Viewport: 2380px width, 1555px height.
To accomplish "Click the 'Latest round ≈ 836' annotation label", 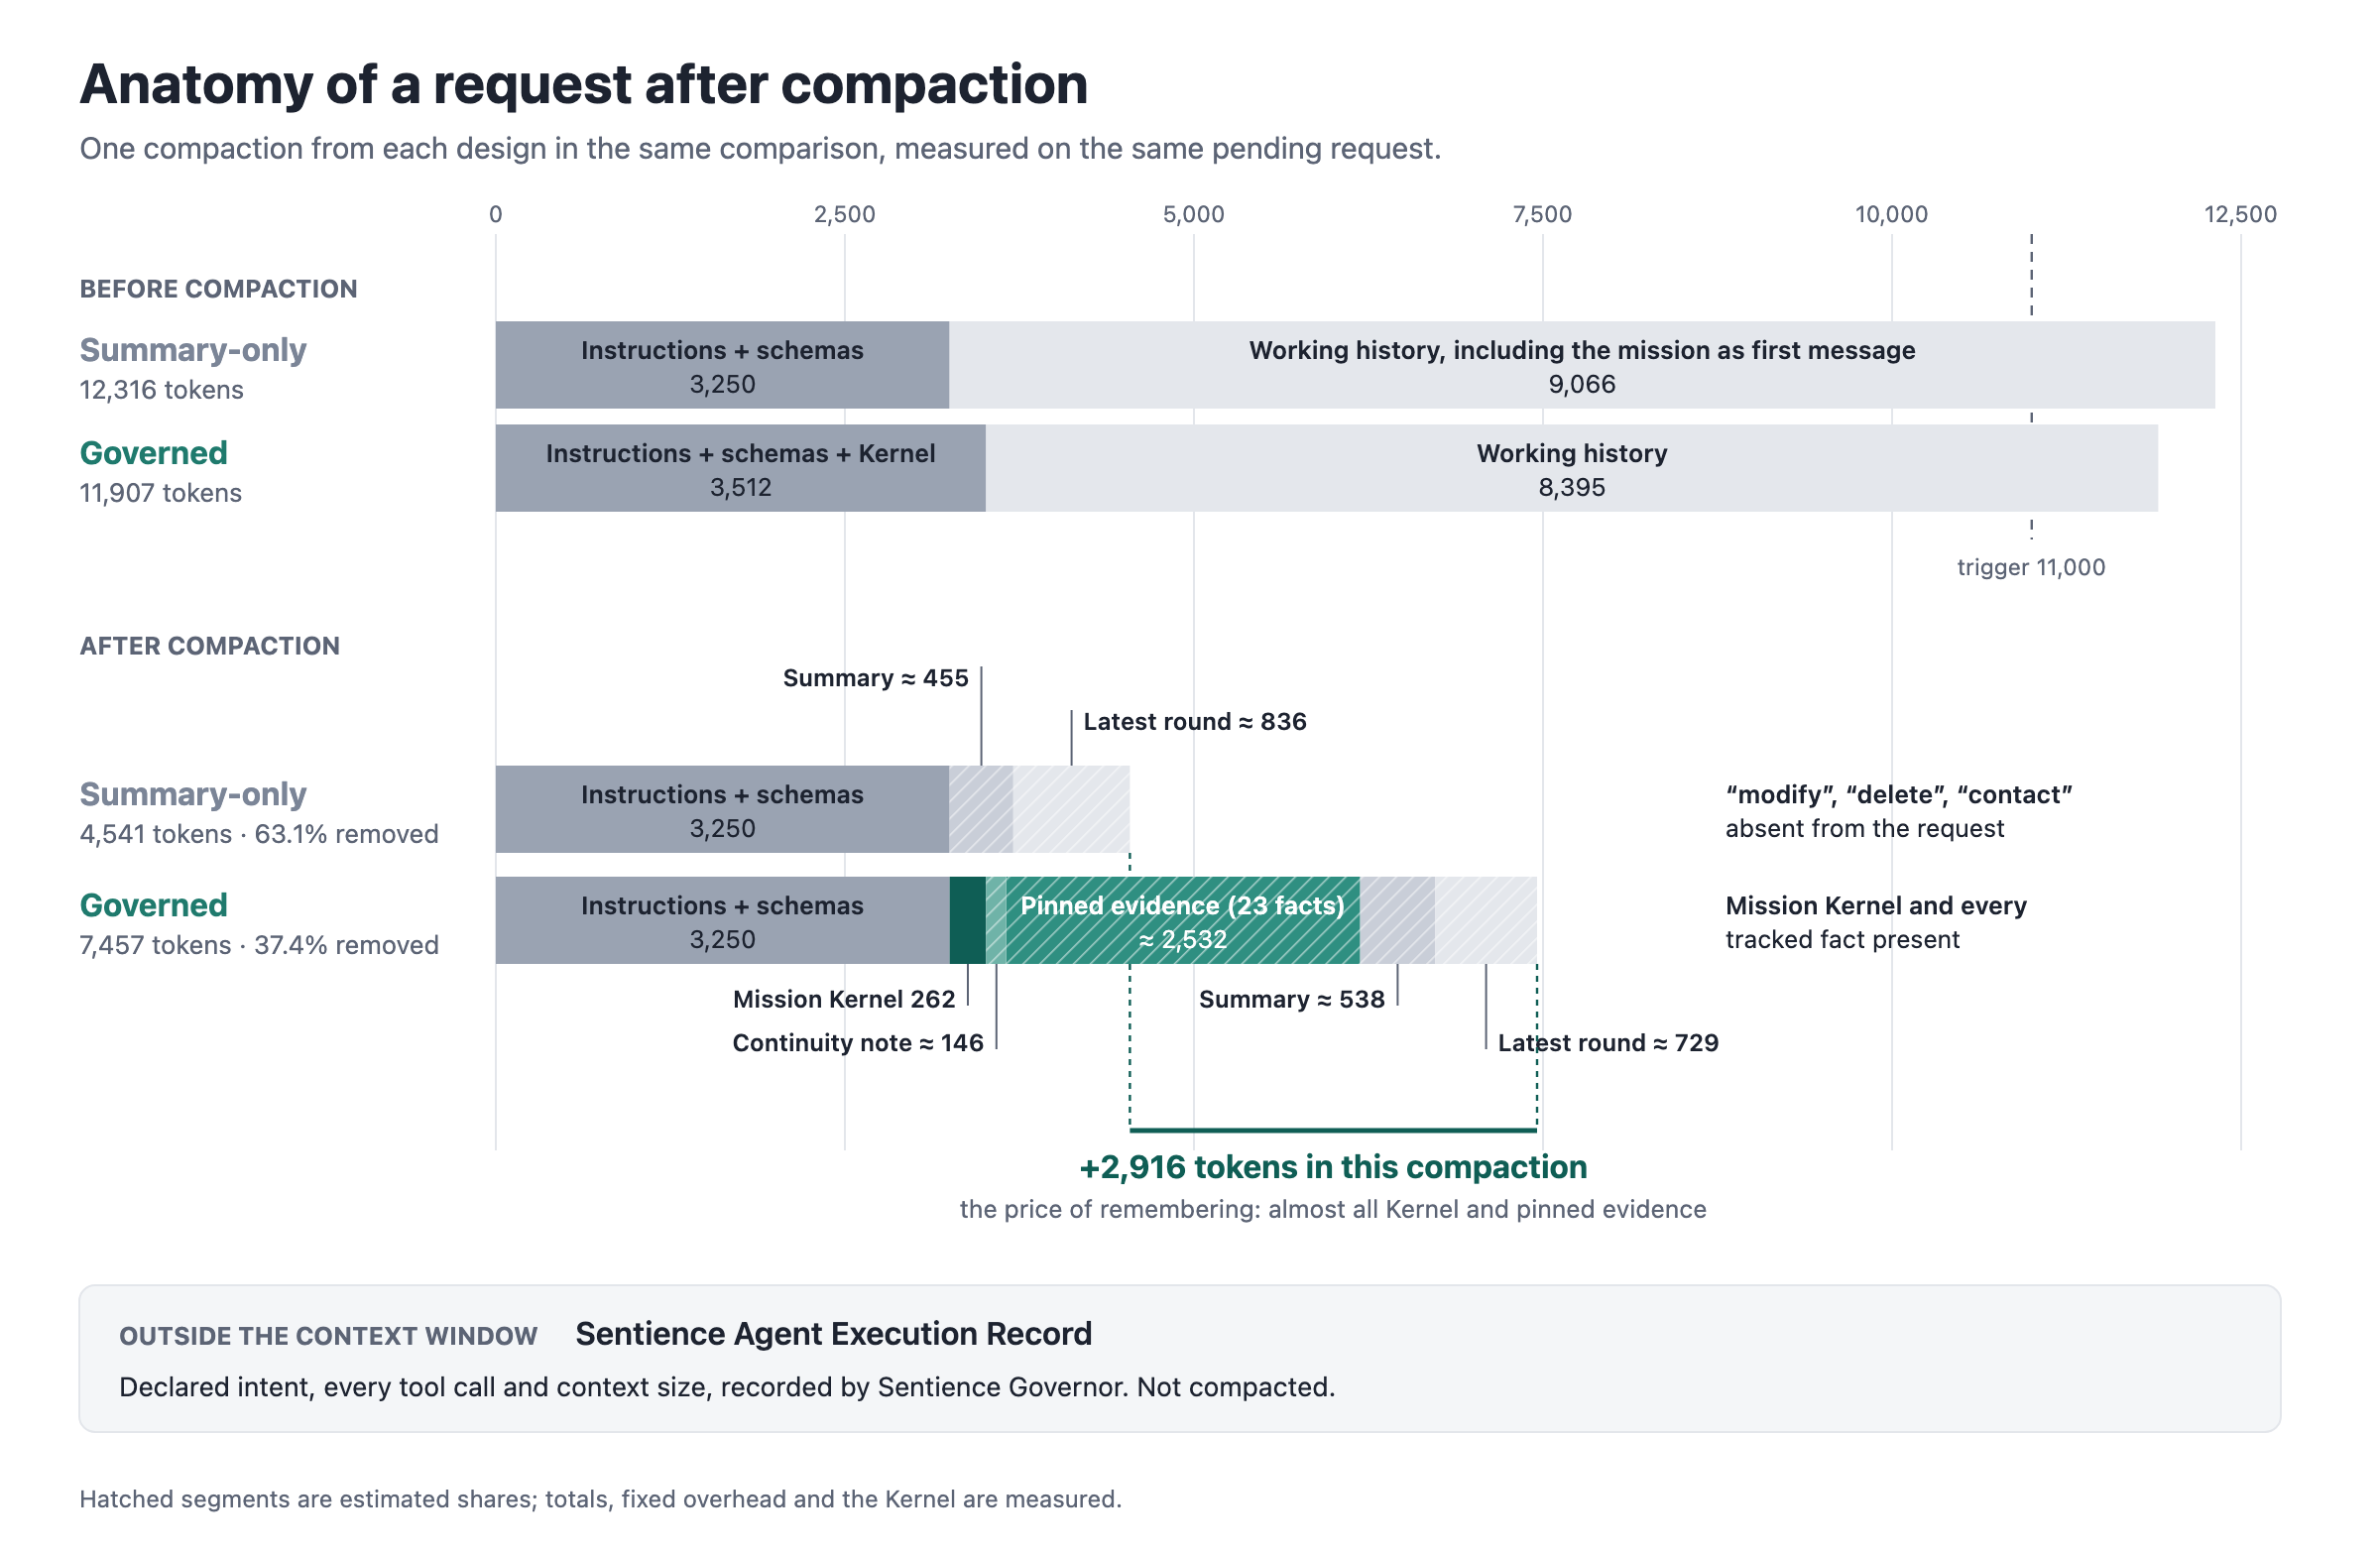I will 1195,722.
